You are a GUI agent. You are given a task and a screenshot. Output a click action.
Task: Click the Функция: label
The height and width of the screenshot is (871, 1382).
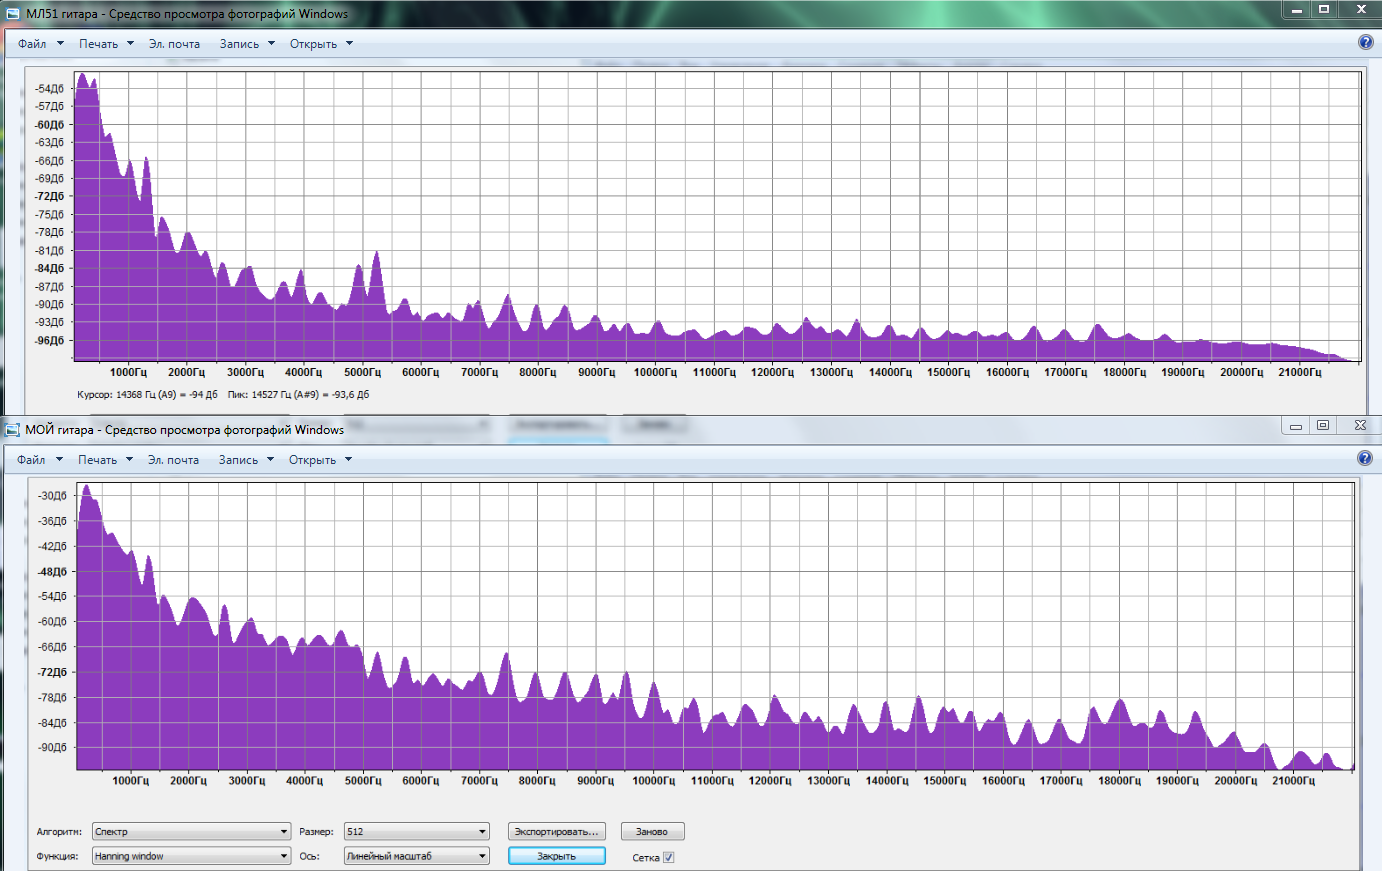tap(57, 857)
